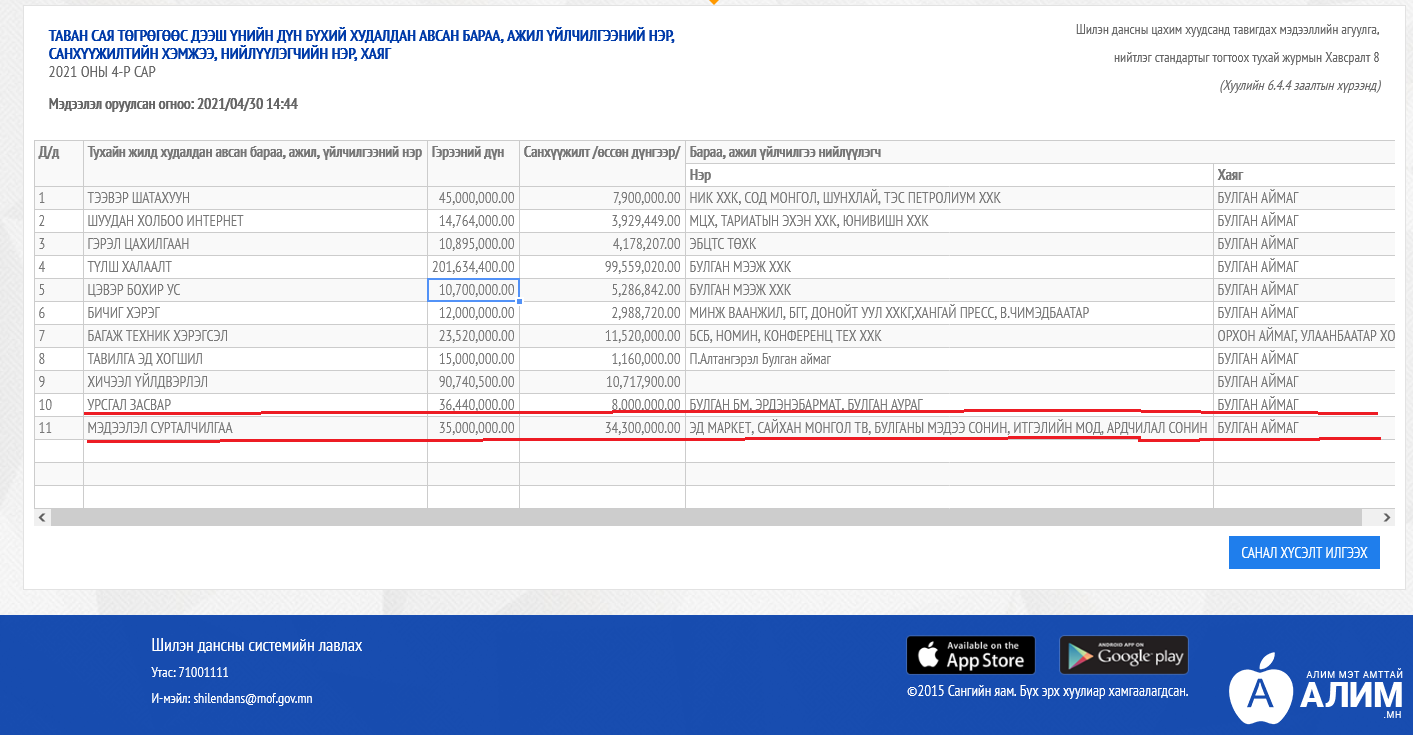The width and height of the screenshot is (1413, 735).
Task: Click the Нэр sub-header
Action: (x=950, y=175)
